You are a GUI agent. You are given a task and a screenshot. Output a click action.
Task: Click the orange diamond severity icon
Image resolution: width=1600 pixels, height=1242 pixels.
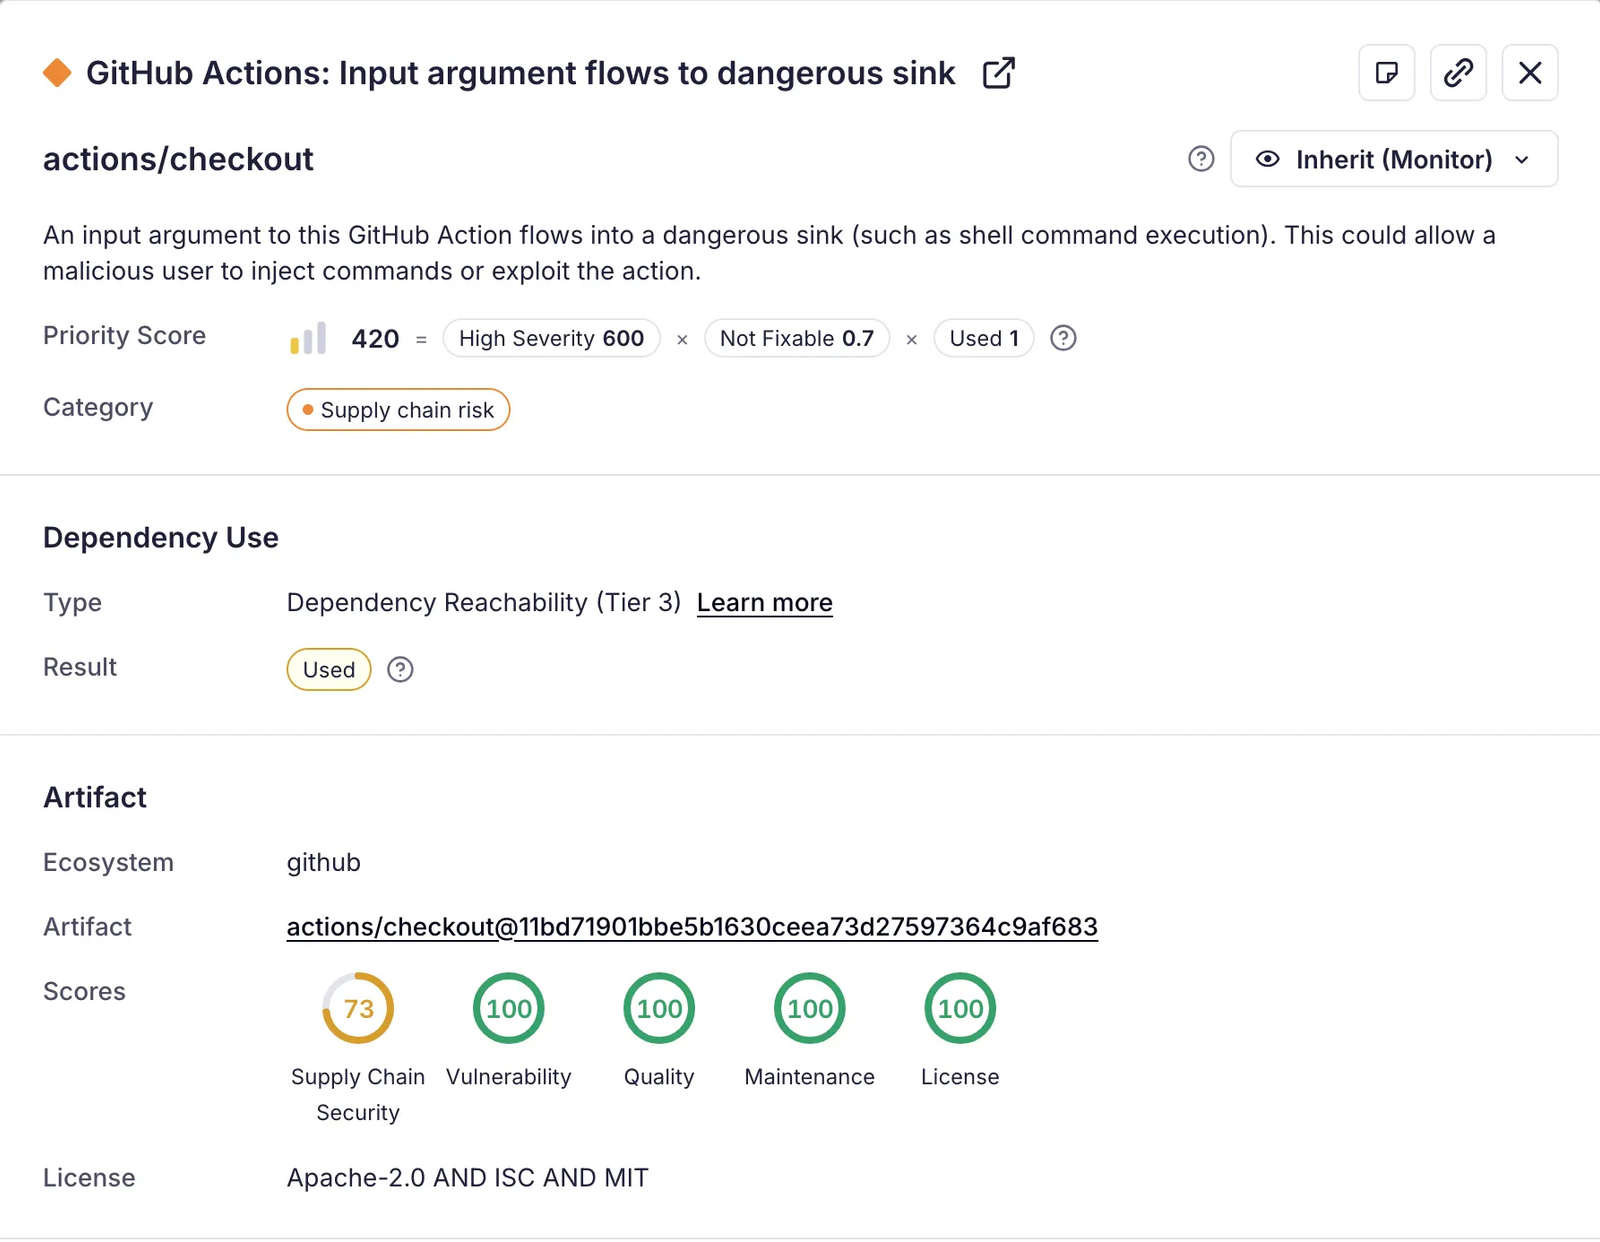pyautogui.click(x=57, y=73)
